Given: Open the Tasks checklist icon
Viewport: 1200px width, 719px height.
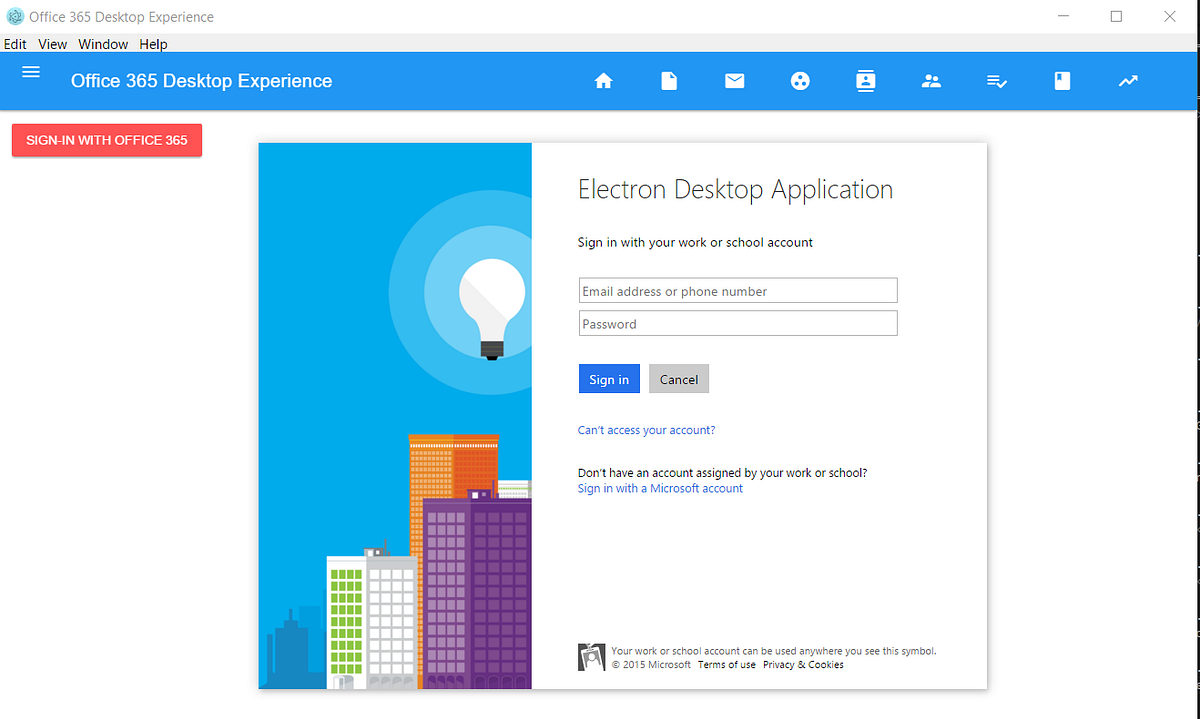Looking at the screenshot, I should pos(996,81).
